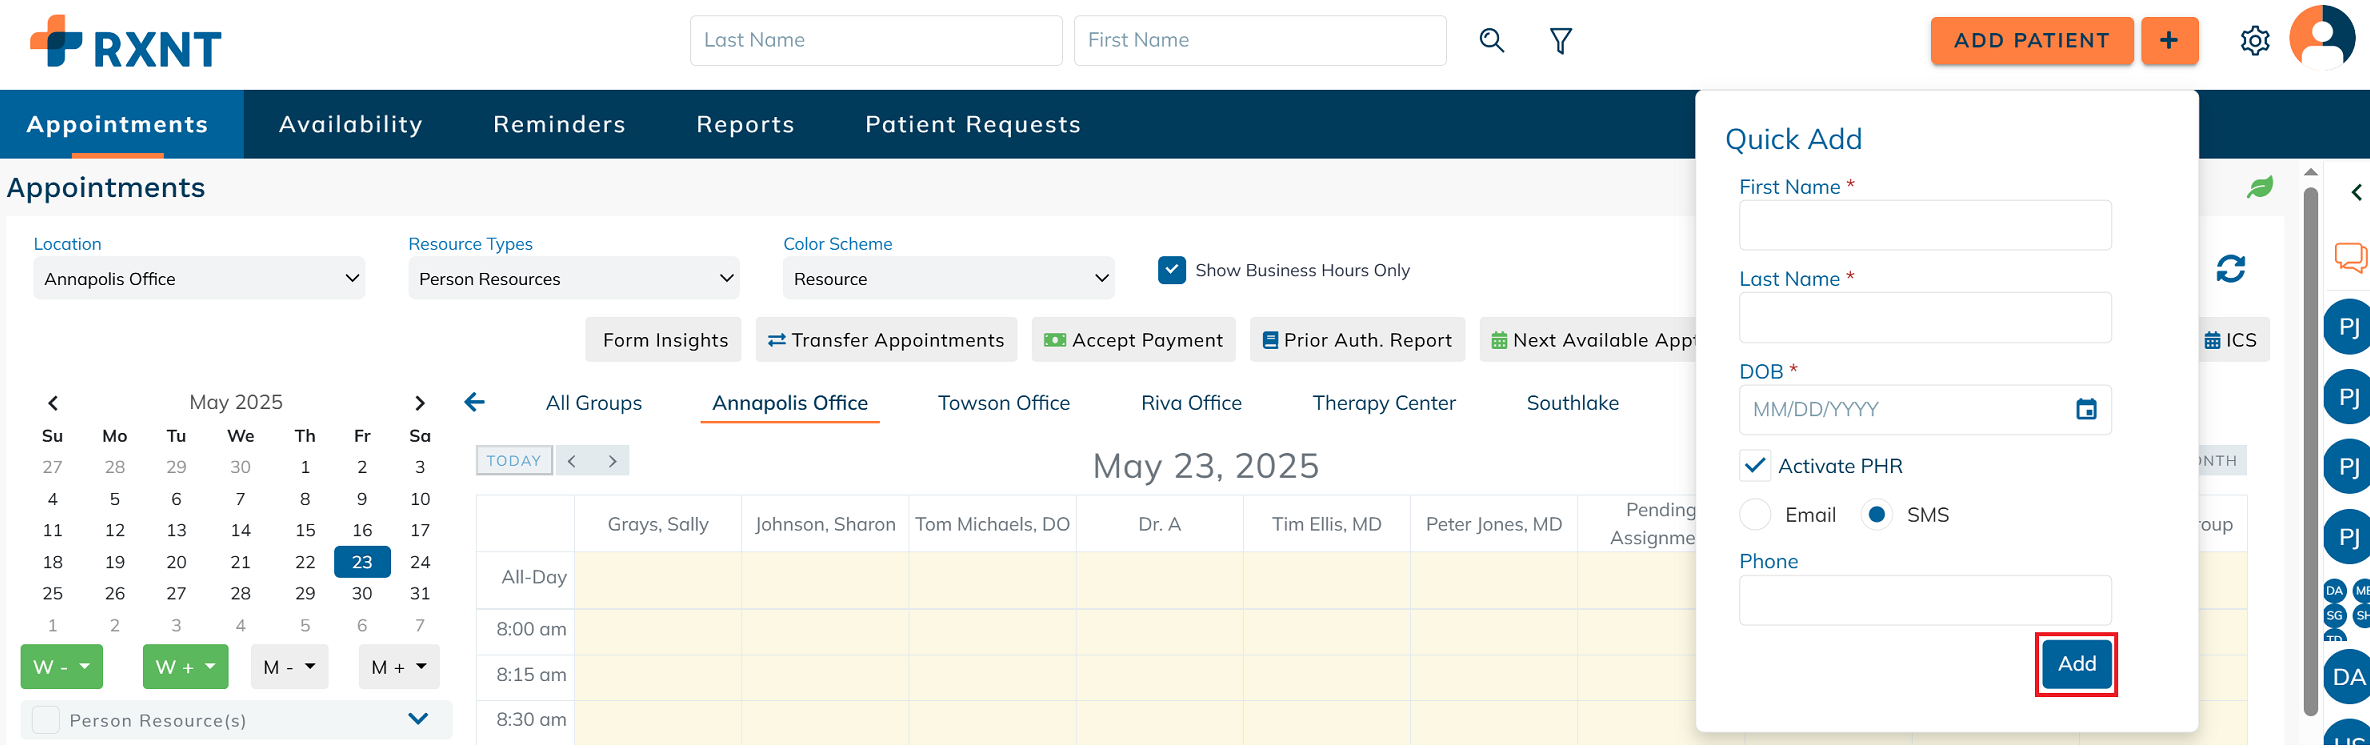Open the chat messages icon in sidebar

2350,257
